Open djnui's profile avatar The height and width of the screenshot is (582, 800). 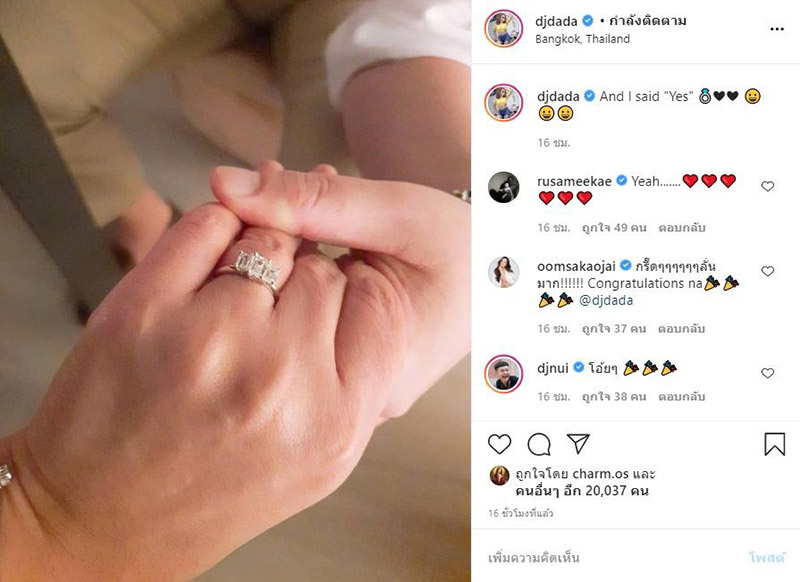tap(504, 374)
